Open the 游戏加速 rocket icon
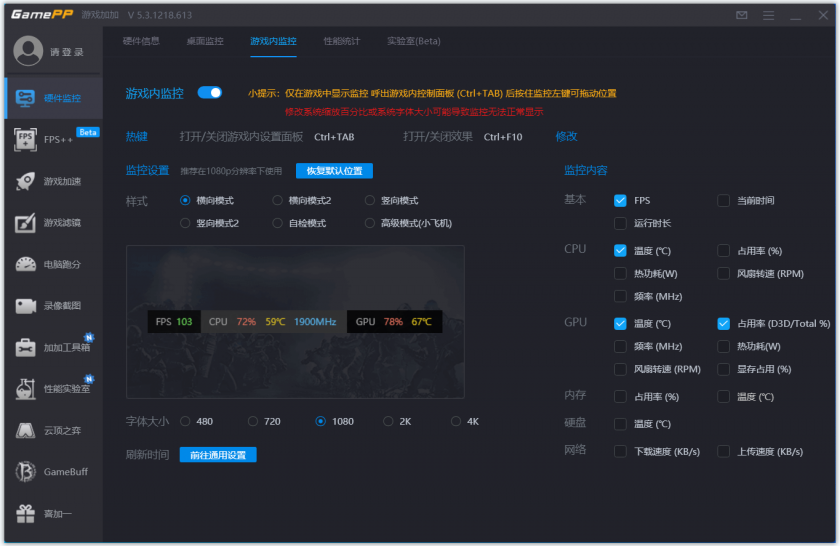 (25, 181)
